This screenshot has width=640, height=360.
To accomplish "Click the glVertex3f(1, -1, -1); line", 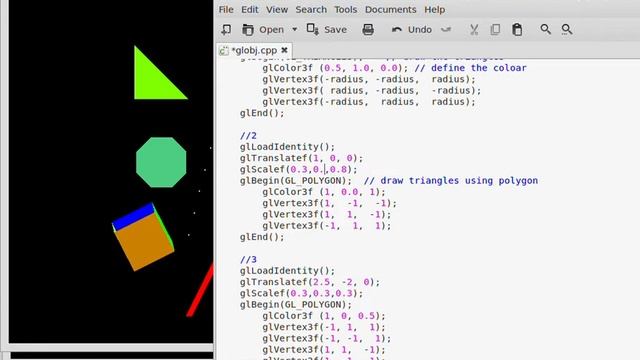I will point(329,203).
